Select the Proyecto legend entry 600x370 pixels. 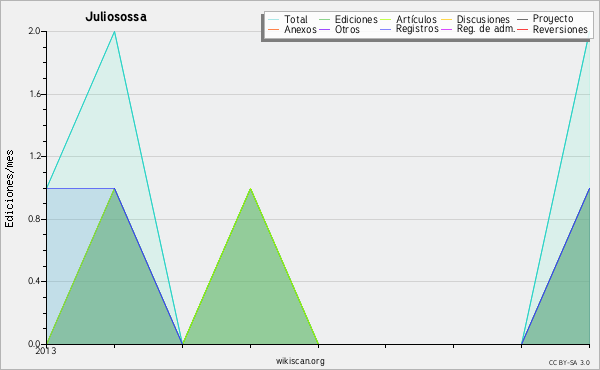click(x=545, y=19)
